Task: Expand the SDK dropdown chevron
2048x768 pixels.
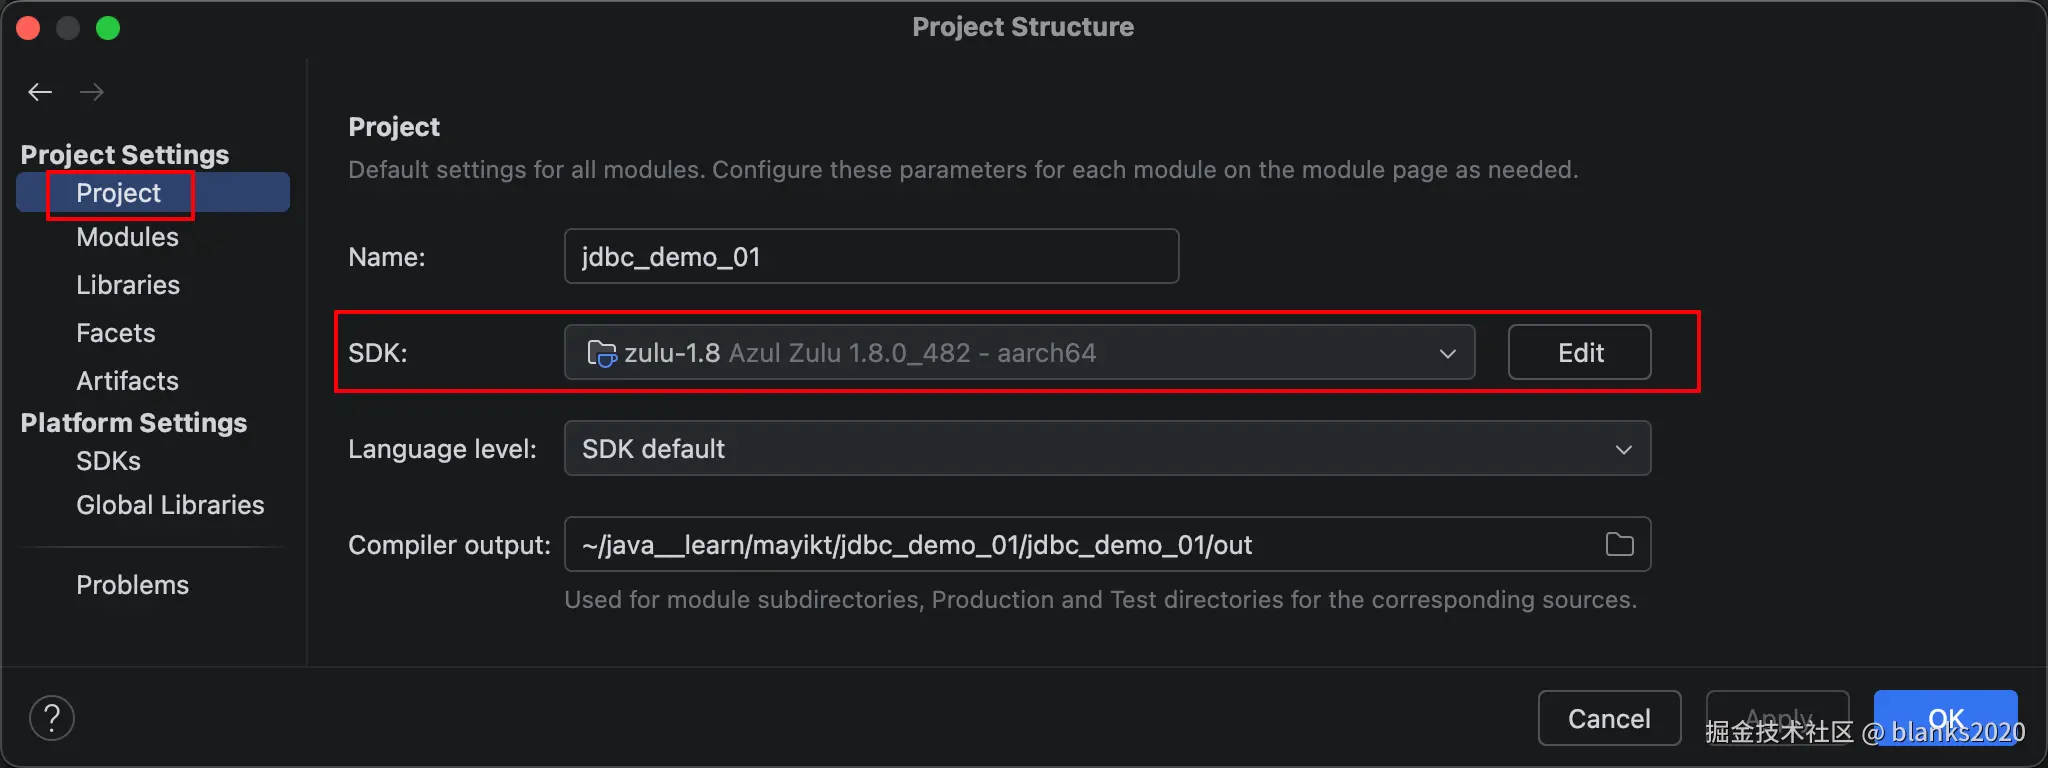Action: click(x=1447, y=353)
